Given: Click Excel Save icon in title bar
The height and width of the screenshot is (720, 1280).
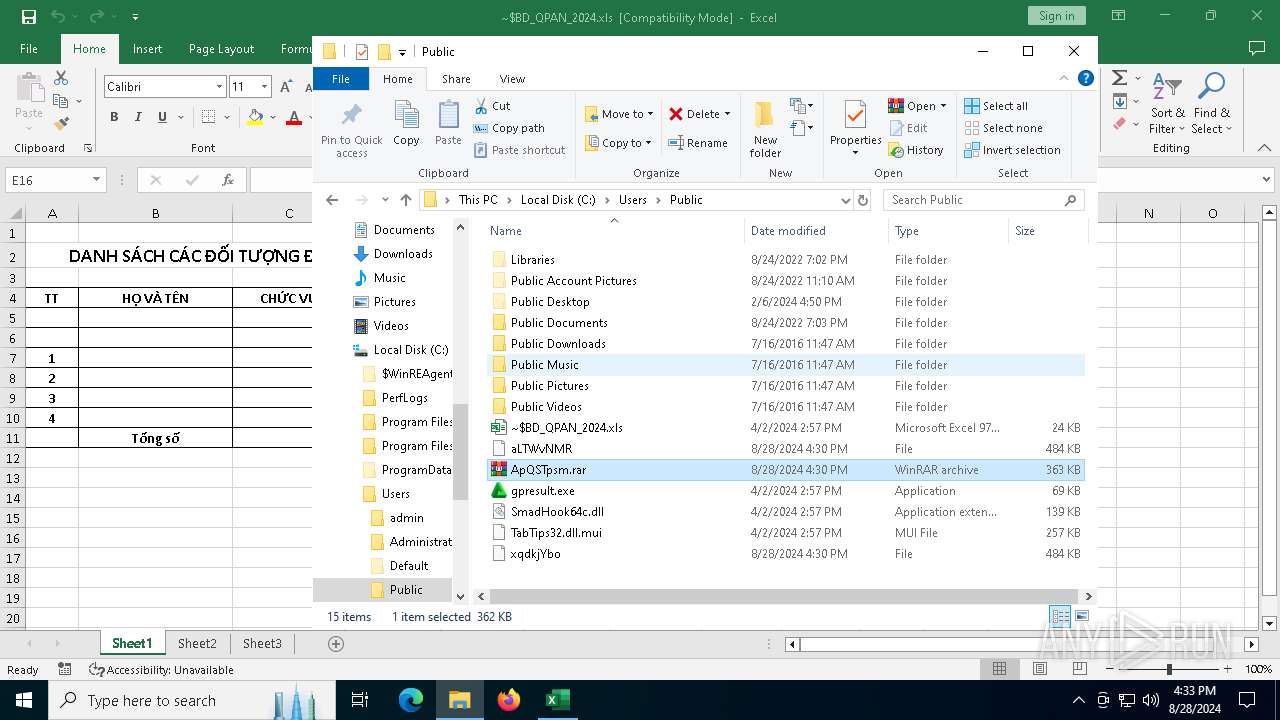Looking at the screenshot, I should pyautogui.click(x=29, y=17).
